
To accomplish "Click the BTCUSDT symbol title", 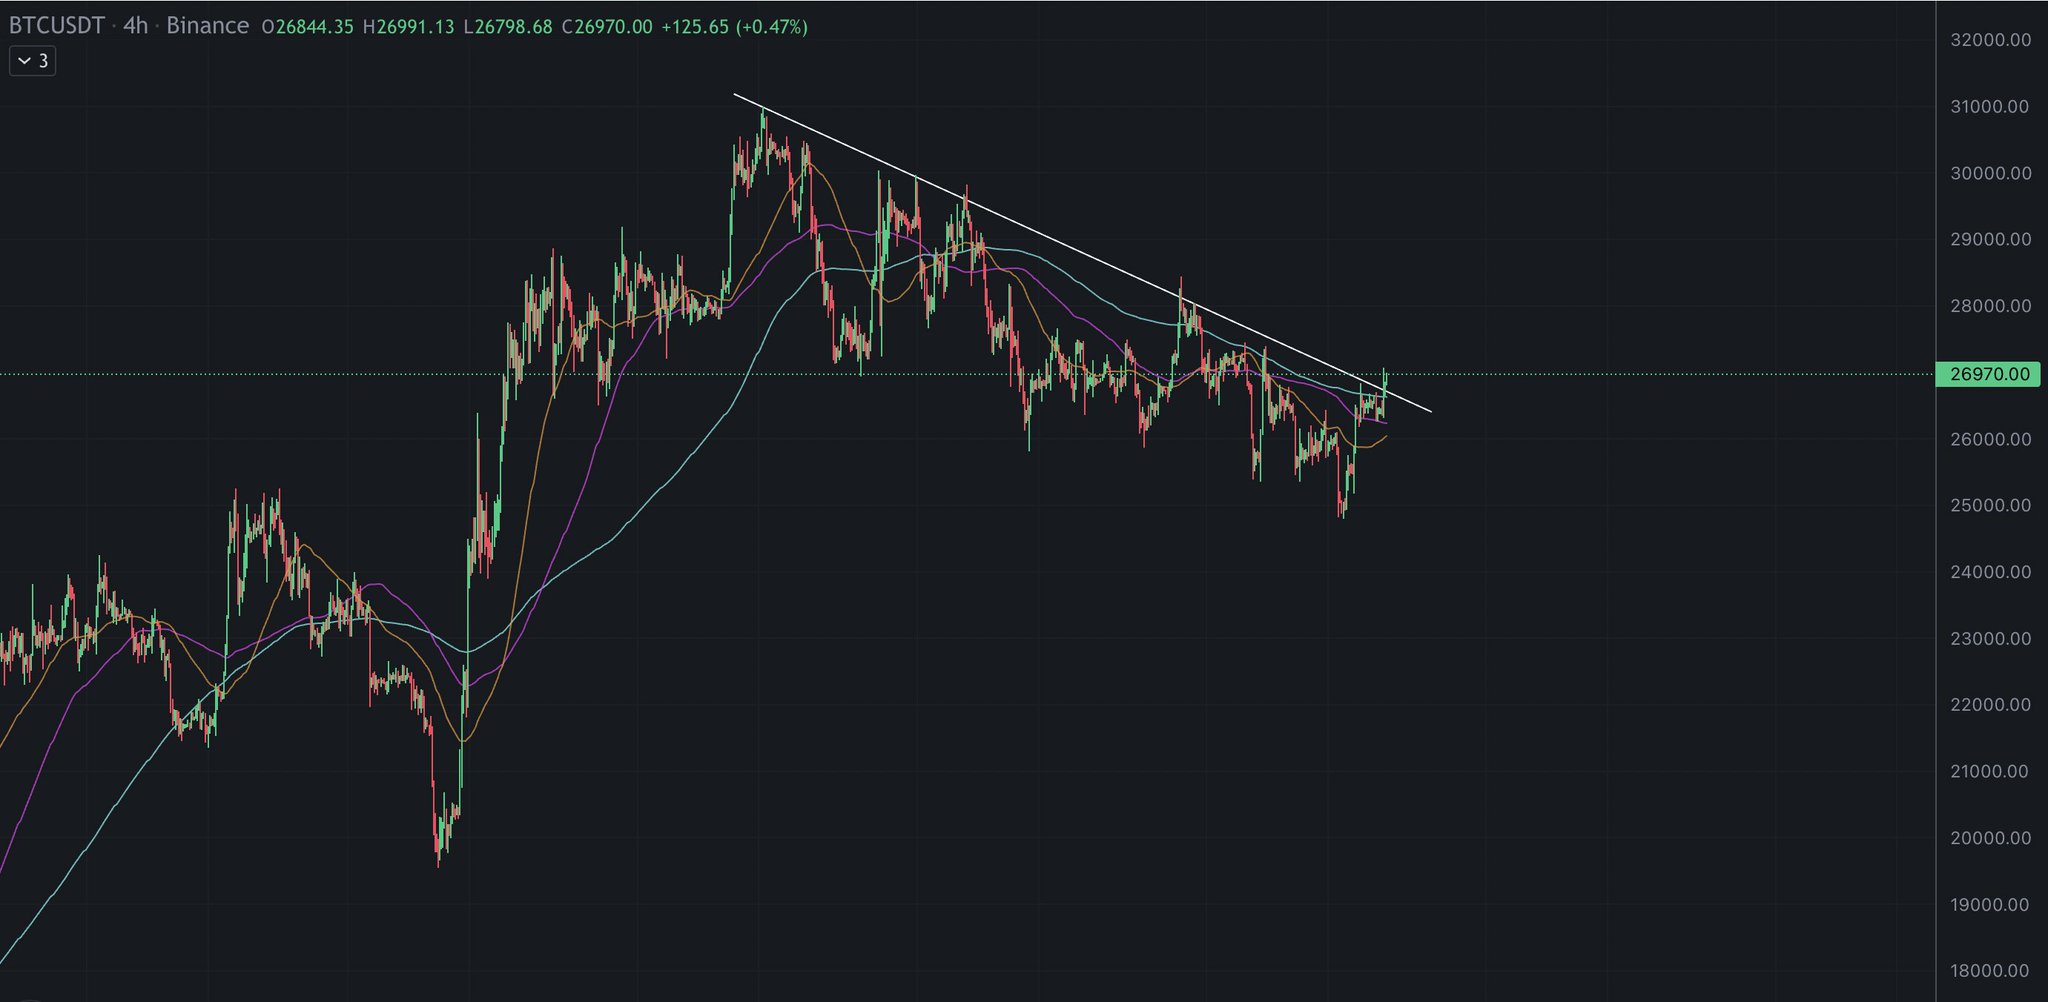I will [x=57, y=26].
